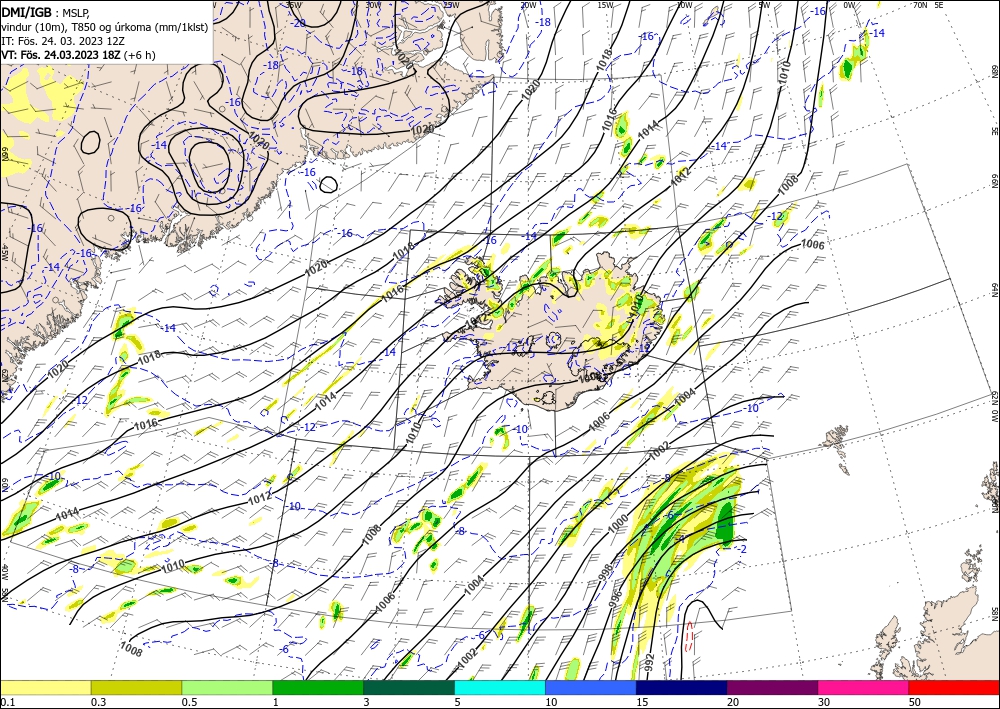Click the 'DMI/IGB : MSLP,' title text
Viewport: 1000px width, 709px height.
pyautogui.click(x=43, y=11)
